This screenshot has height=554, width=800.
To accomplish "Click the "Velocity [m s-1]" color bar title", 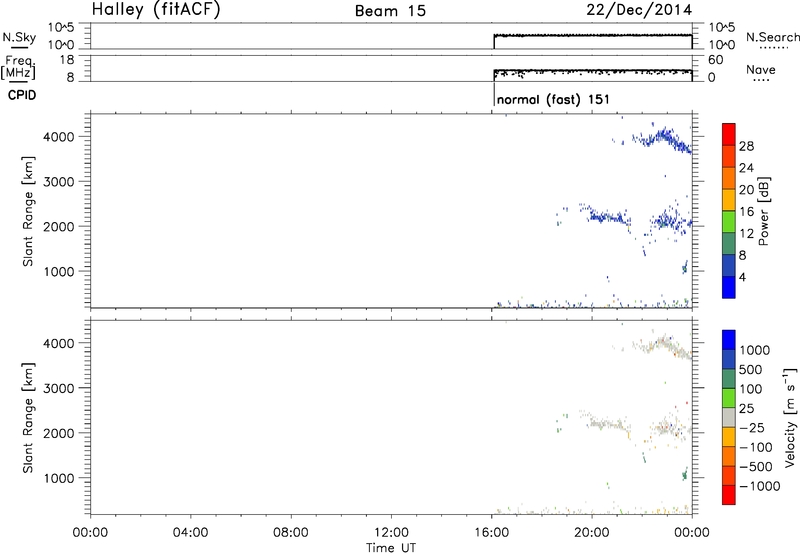I will [790, 417].
